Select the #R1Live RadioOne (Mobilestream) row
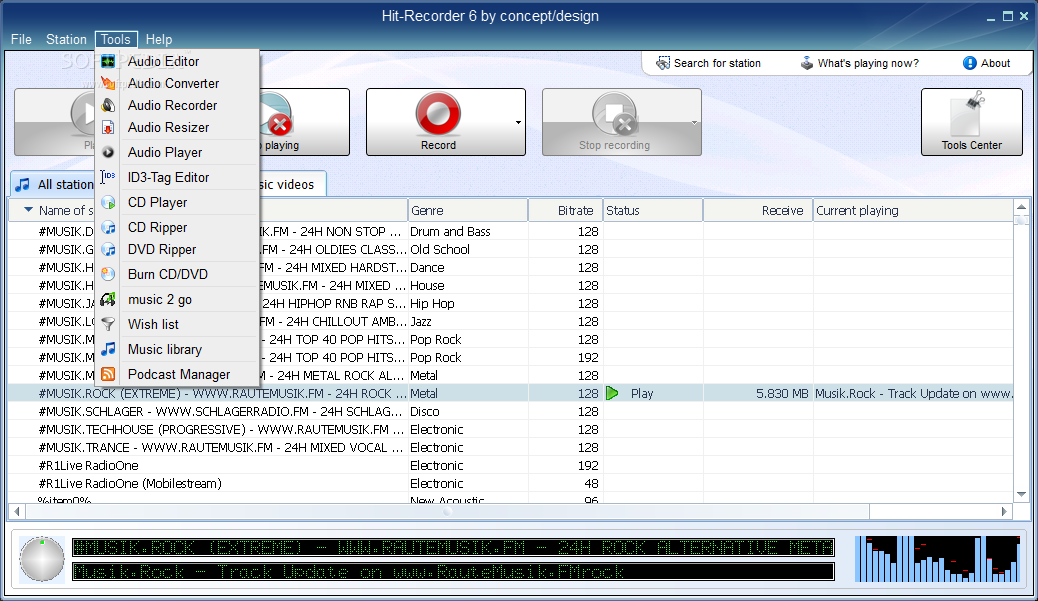 pos(510,483)
